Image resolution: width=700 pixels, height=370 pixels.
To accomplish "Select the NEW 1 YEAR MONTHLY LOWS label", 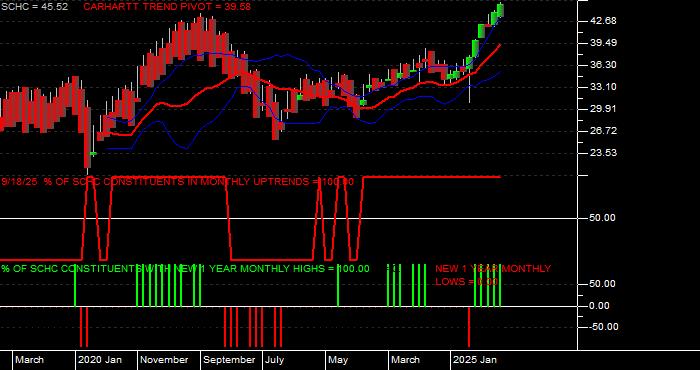I will [x=493, y=275].
